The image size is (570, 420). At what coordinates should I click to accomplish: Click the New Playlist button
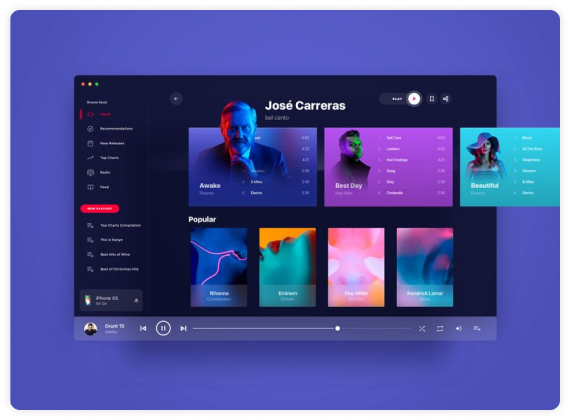pos(100,208)
